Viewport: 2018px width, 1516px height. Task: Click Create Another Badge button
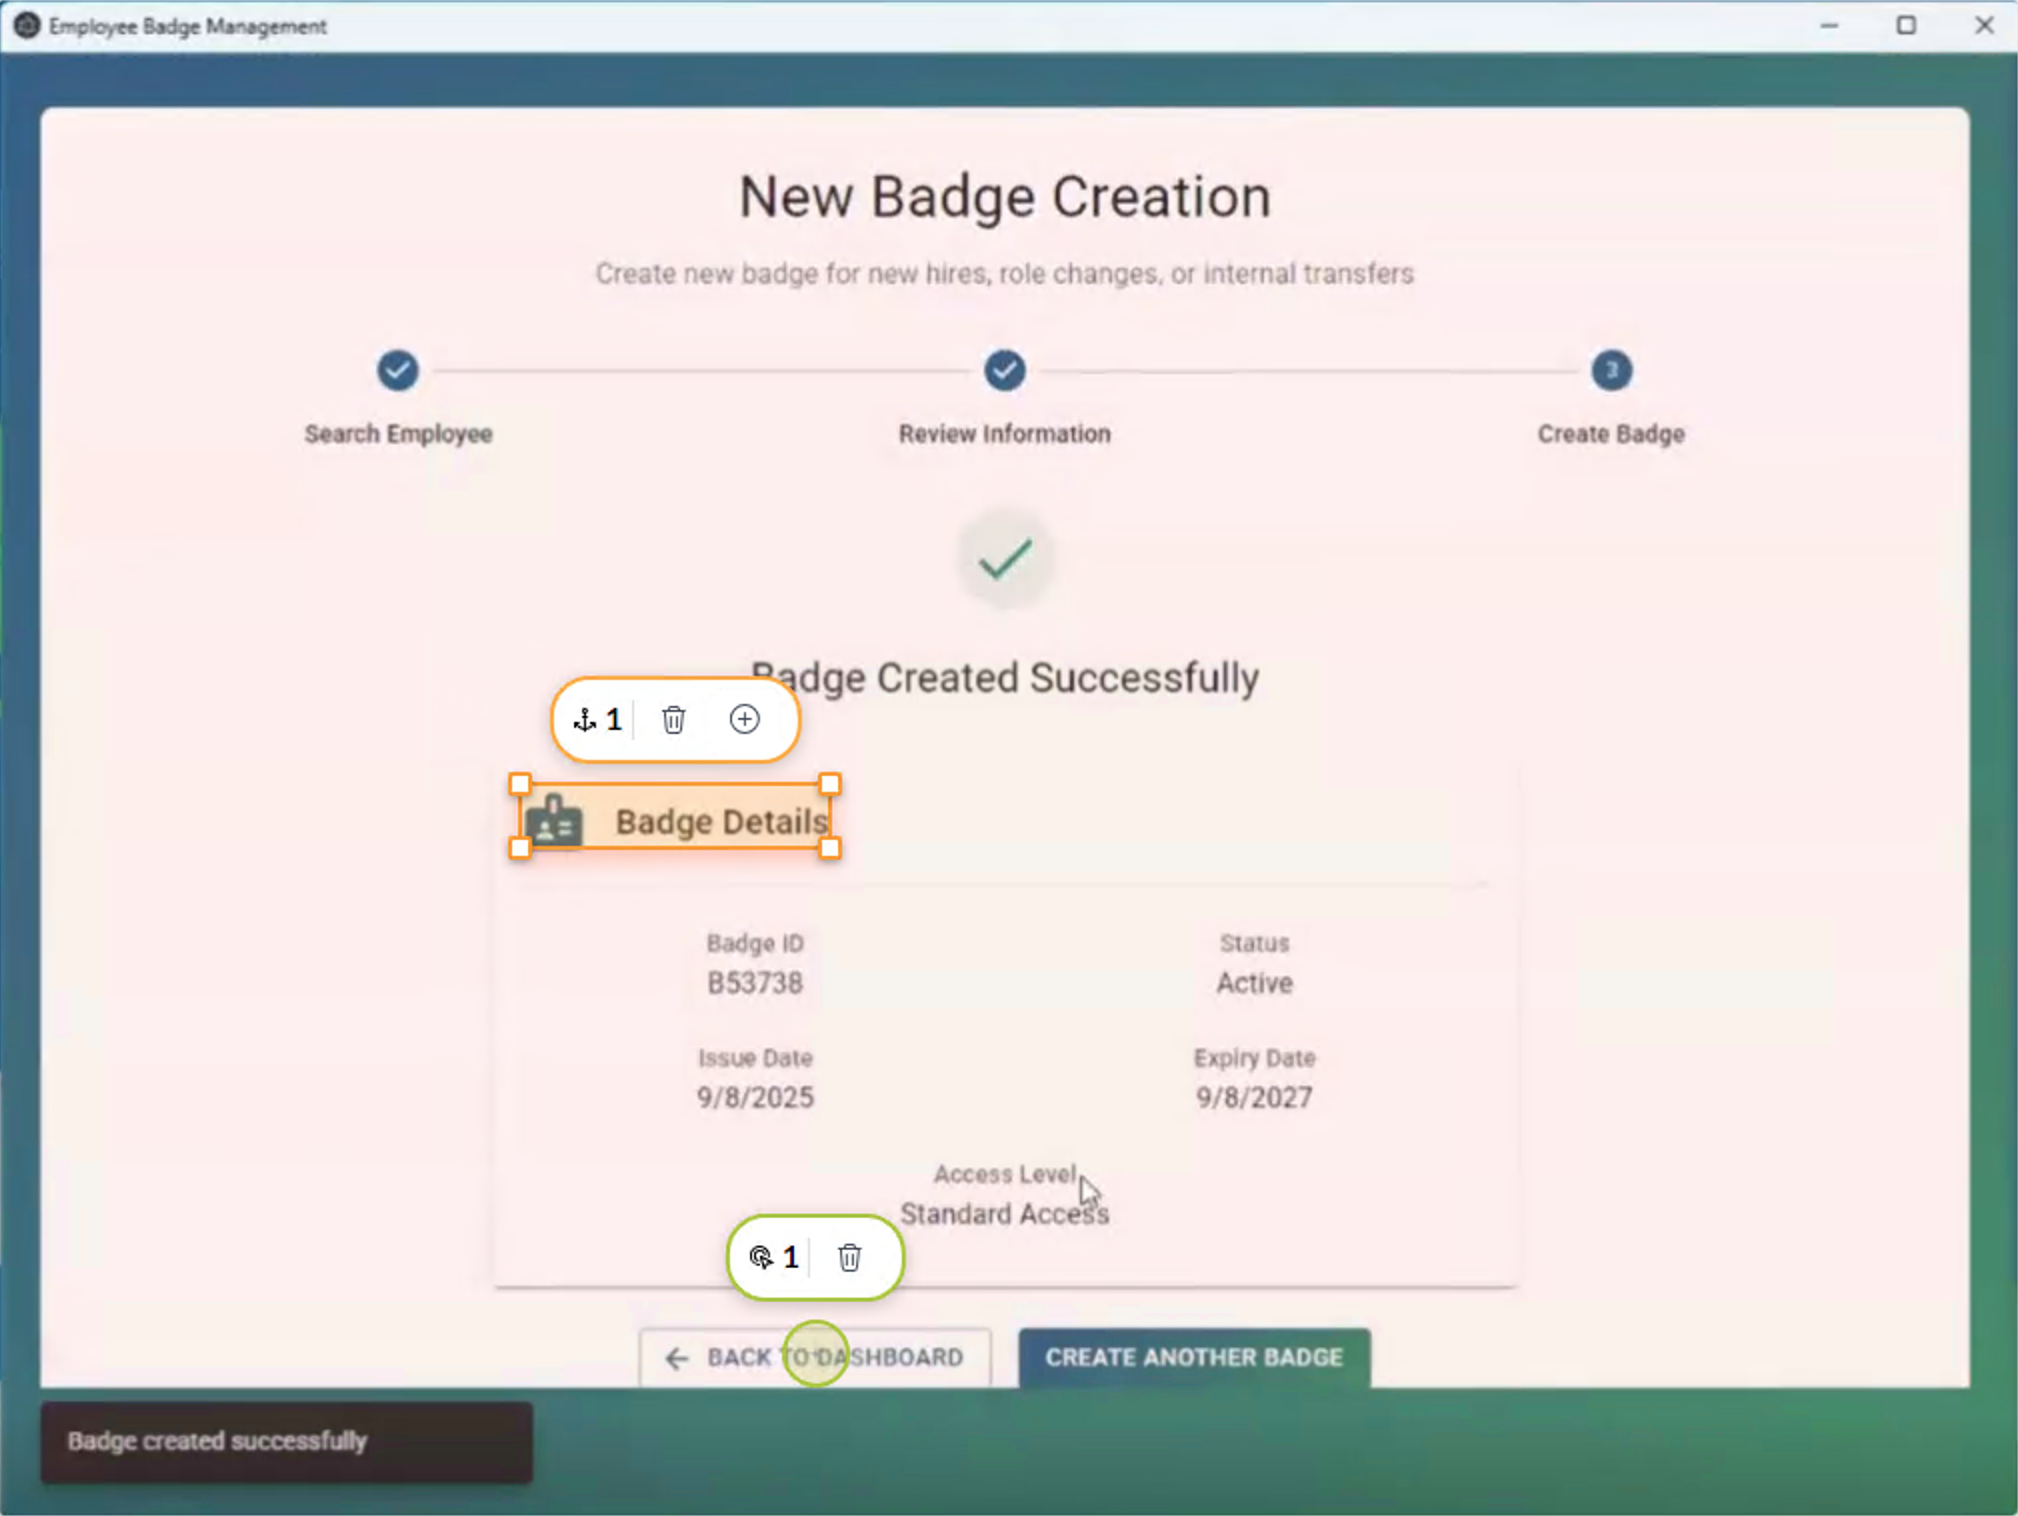(1194, 1357)
